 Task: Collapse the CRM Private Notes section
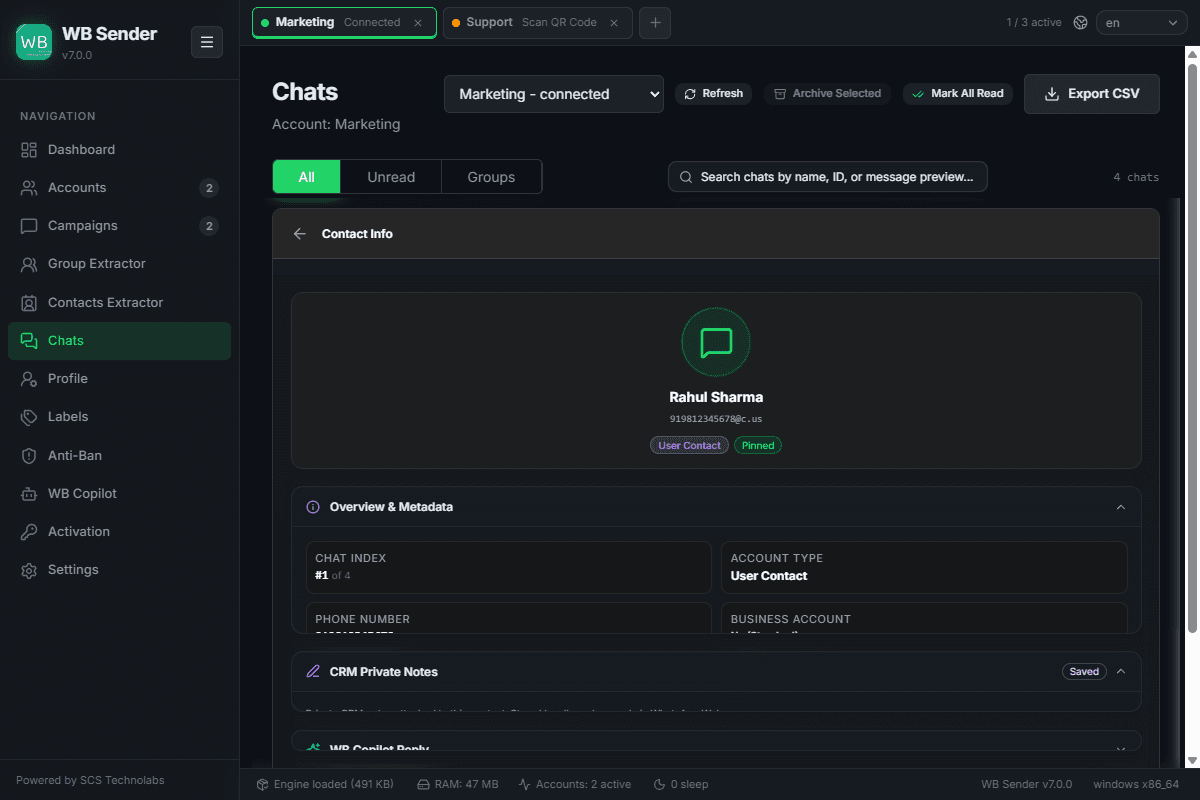tap(1121, 672)
